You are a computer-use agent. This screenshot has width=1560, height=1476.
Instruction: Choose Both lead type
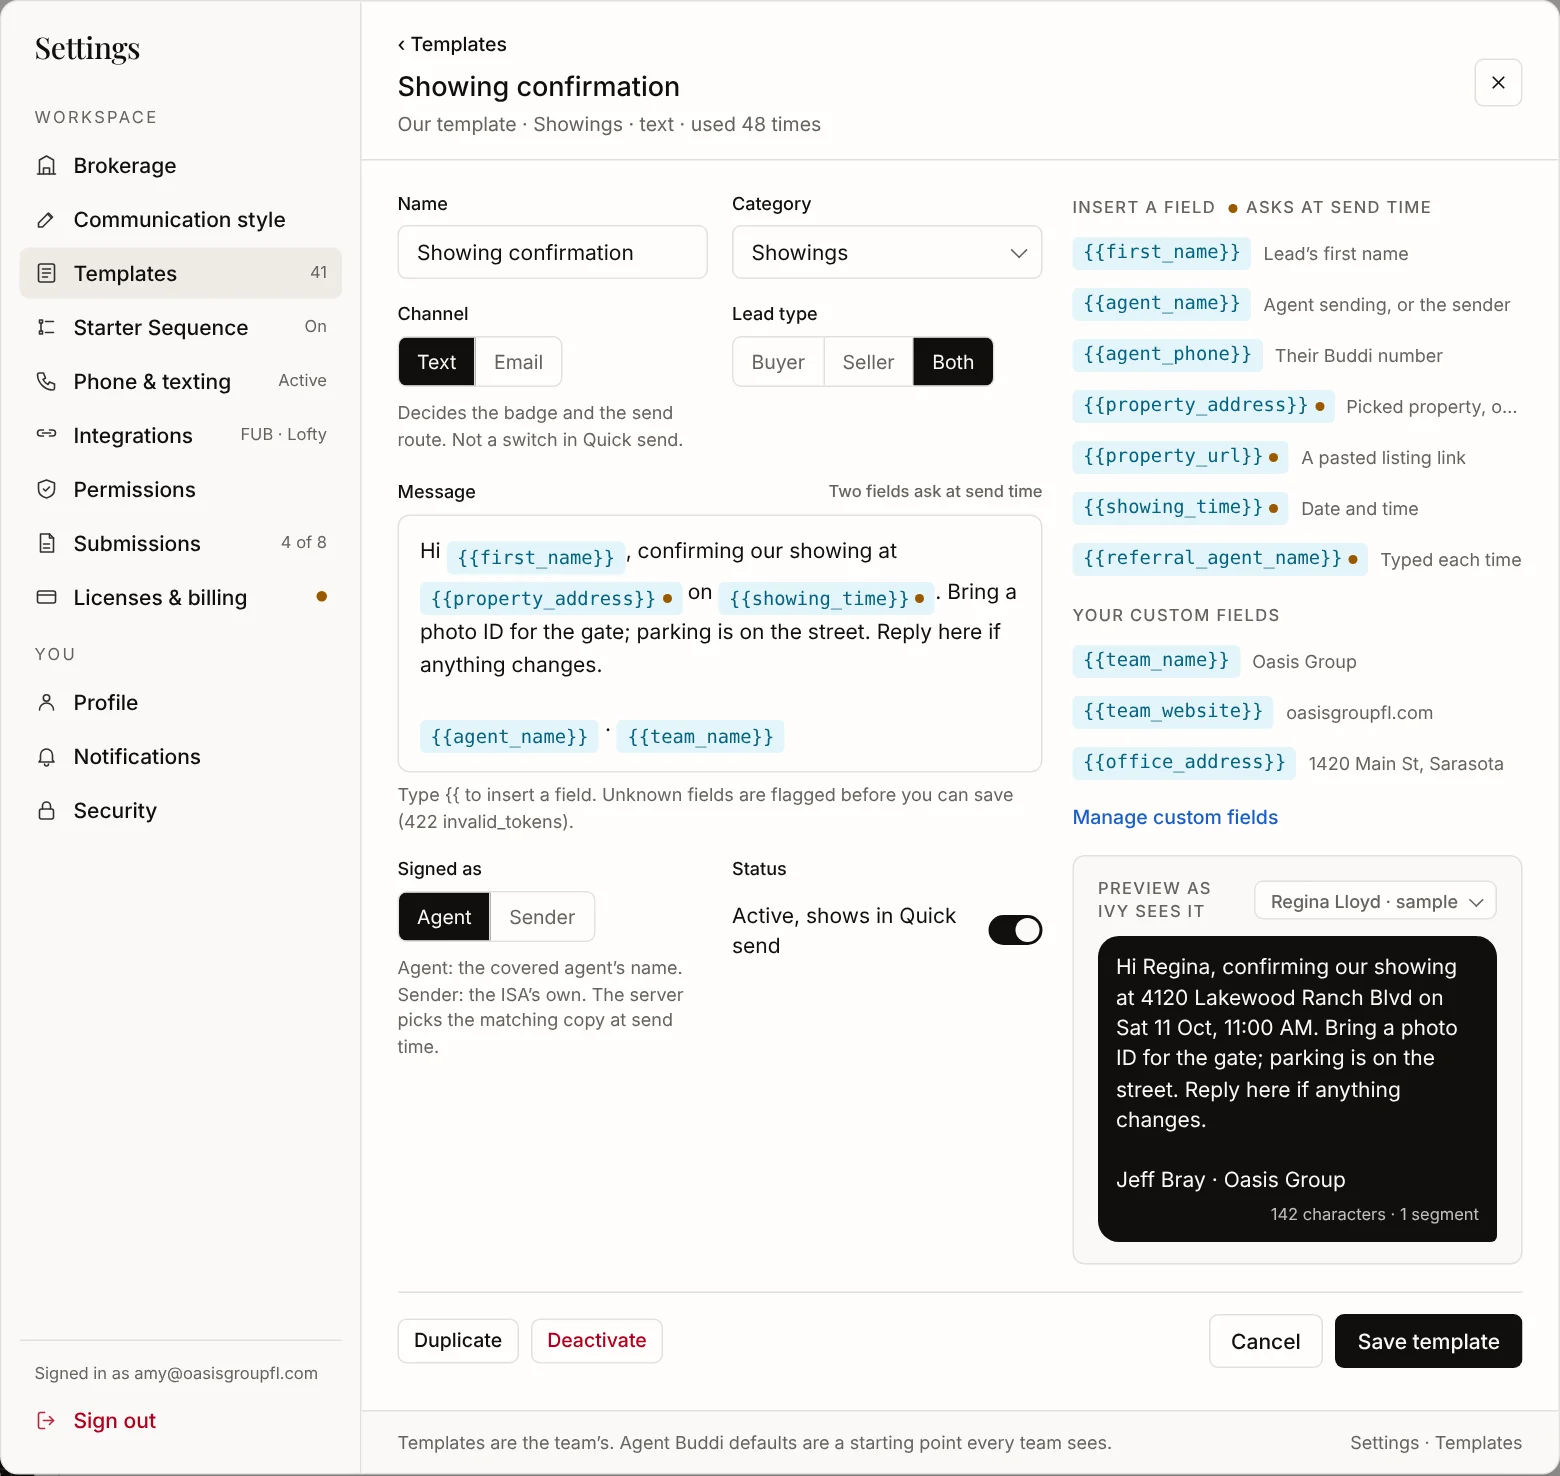(x=953, y=362)
